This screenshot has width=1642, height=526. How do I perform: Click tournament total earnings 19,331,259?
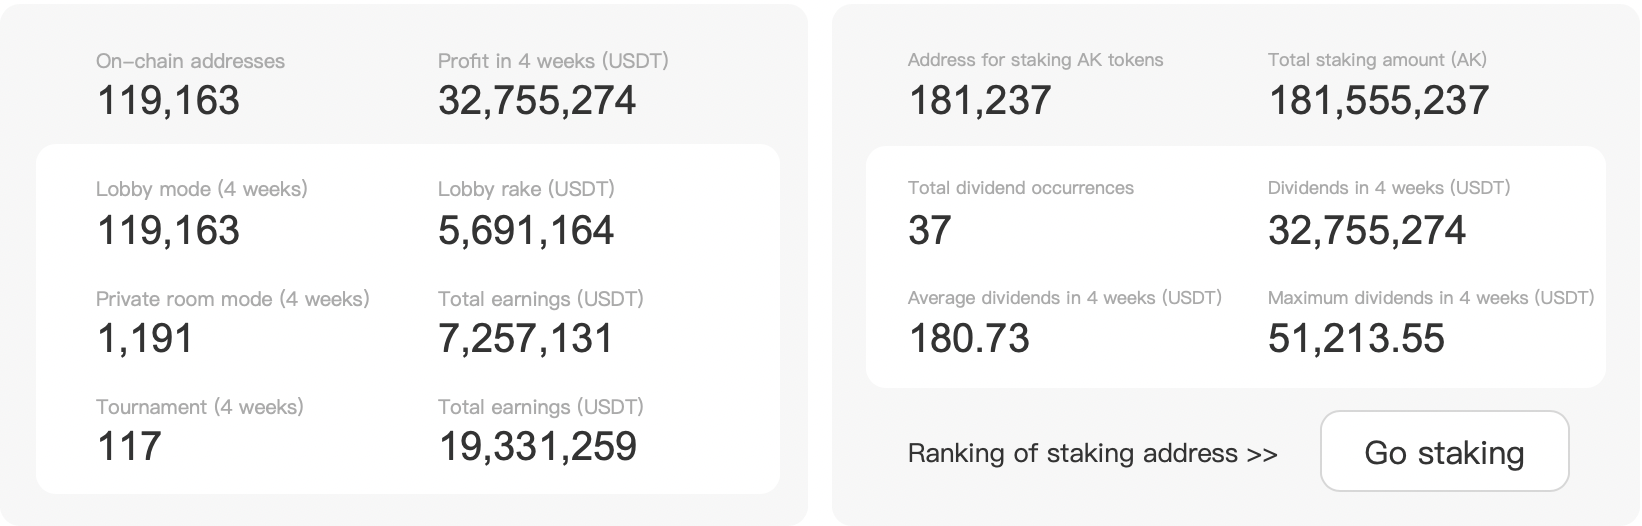(x=537, y=446)
